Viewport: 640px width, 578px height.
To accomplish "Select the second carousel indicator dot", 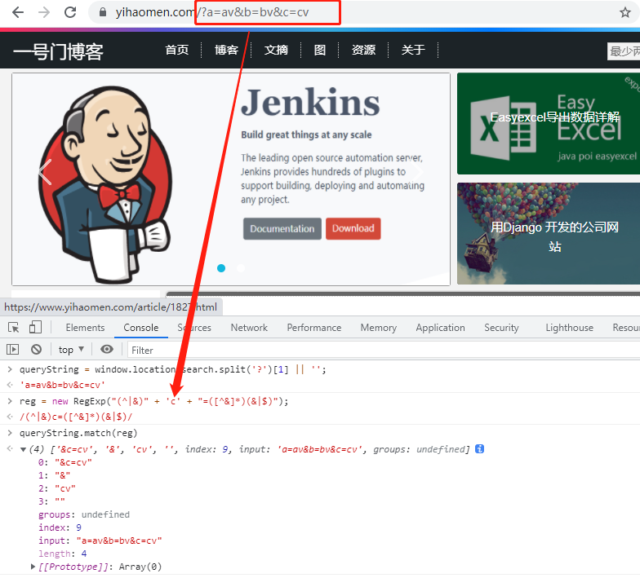I will pyautogui.click(x=241, y=268).
